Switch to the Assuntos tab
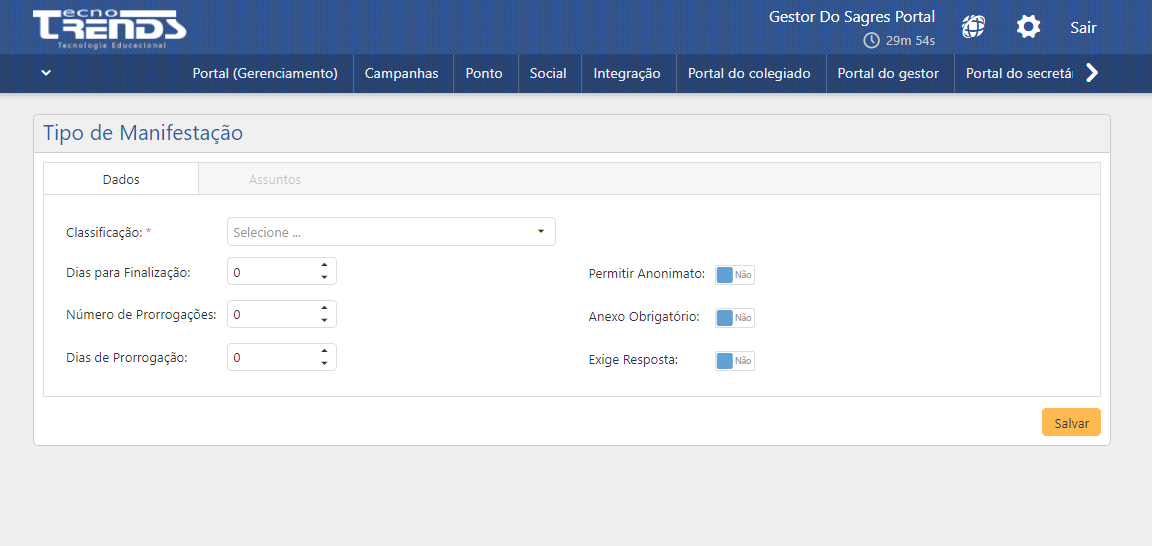The image size is (1152, 546). pos(275,180)
